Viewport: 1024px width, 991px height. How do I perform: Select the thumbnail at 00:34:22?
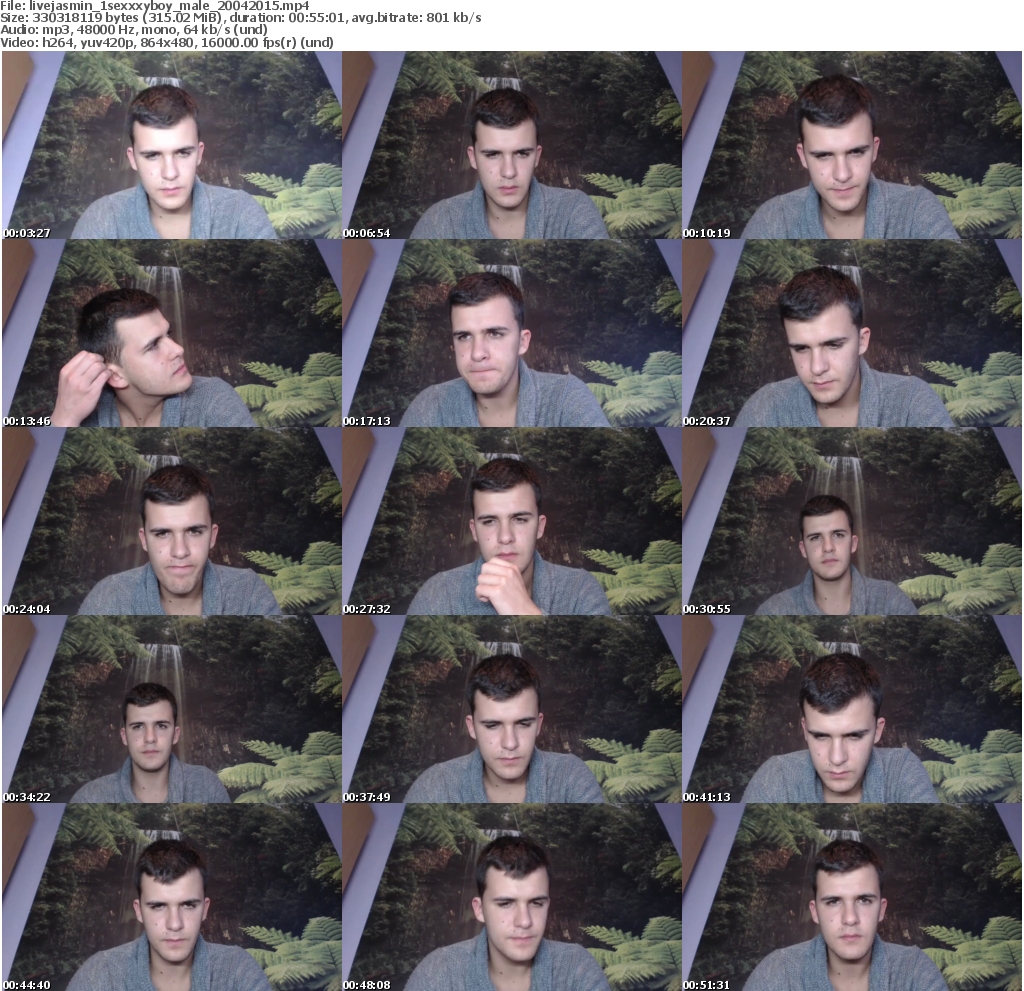[172, 709]
